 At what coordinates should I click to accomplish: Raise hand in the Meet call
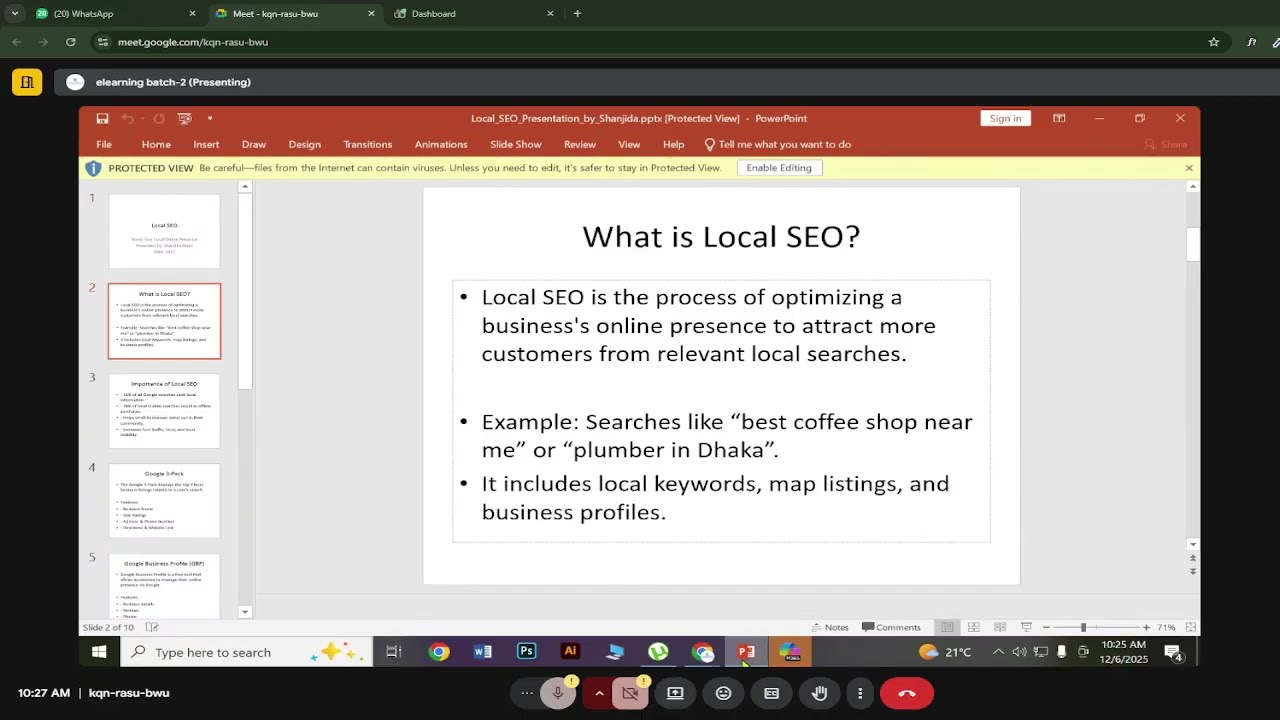(819, 693)
